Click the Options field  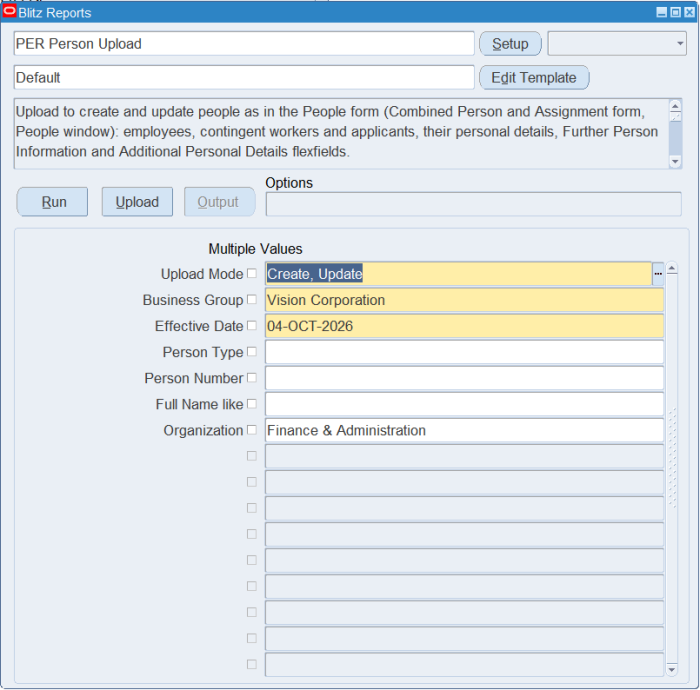click(474, 204)
